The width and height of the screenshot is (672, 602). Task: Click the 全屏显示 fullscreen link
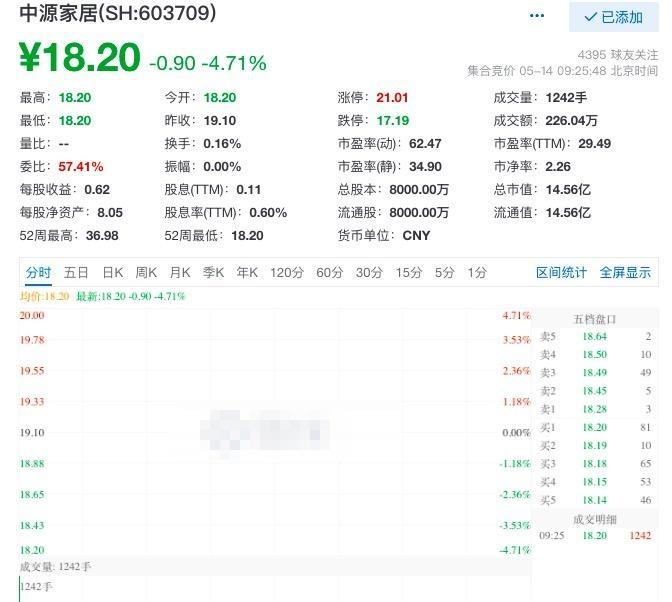[625, 273]
